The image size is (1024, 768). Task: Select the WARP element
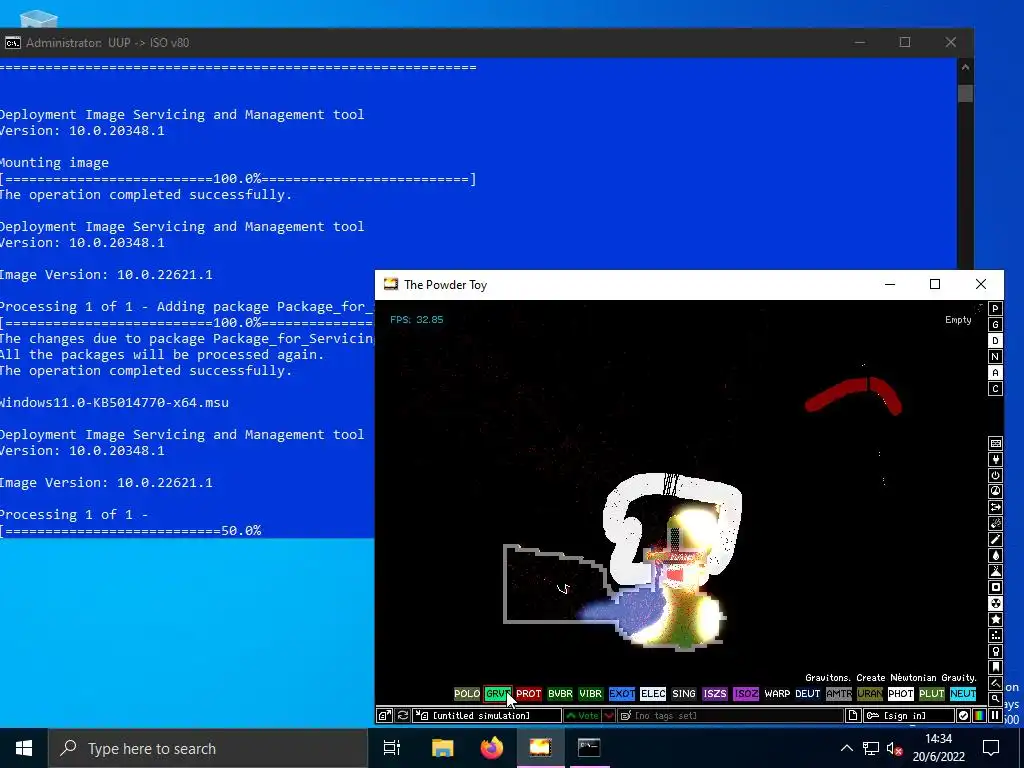(x=776, y=694)
